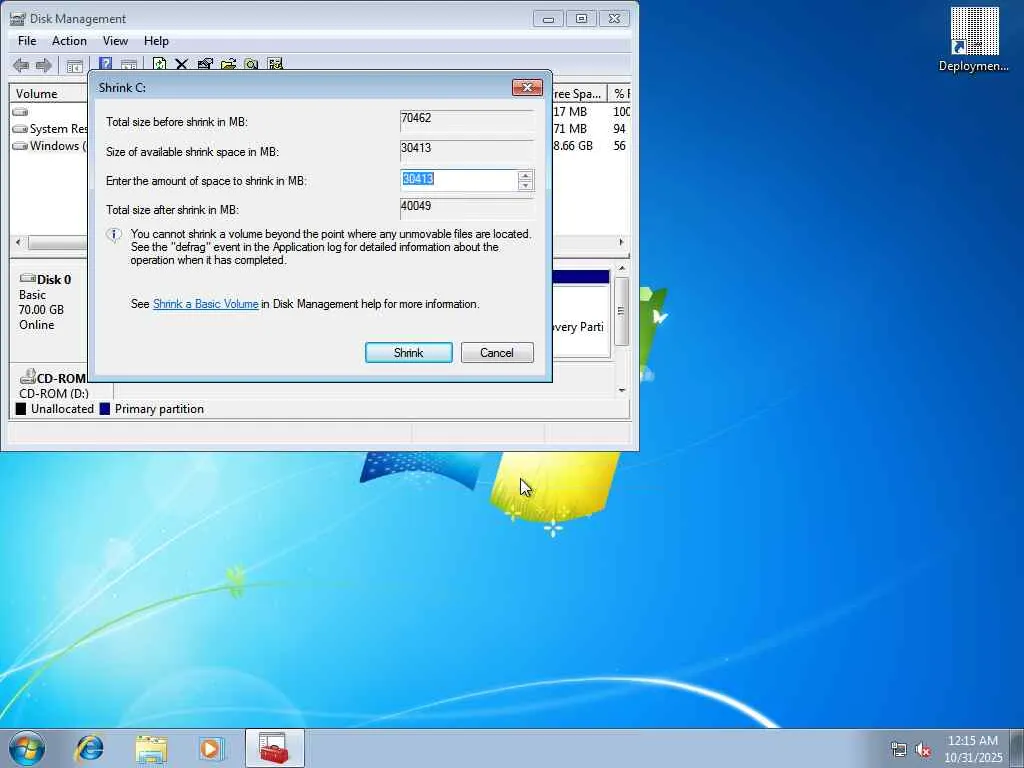Click the CD-ROM drive icon
The image size is (1024, 768).
tap(27, 377)
